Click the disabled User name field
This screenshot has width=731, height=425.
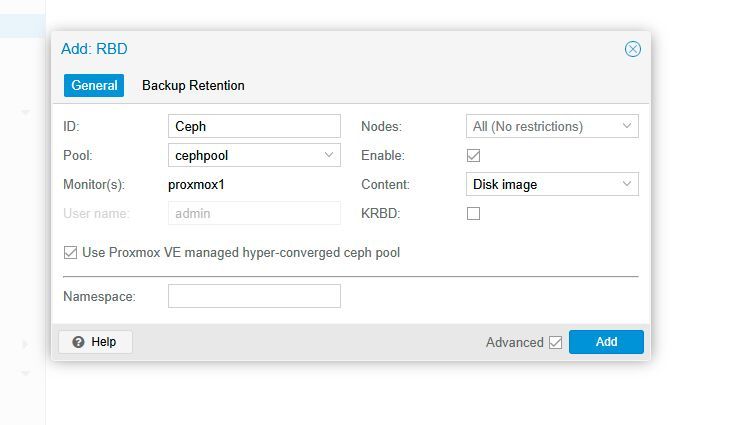(x=254, y=213)
